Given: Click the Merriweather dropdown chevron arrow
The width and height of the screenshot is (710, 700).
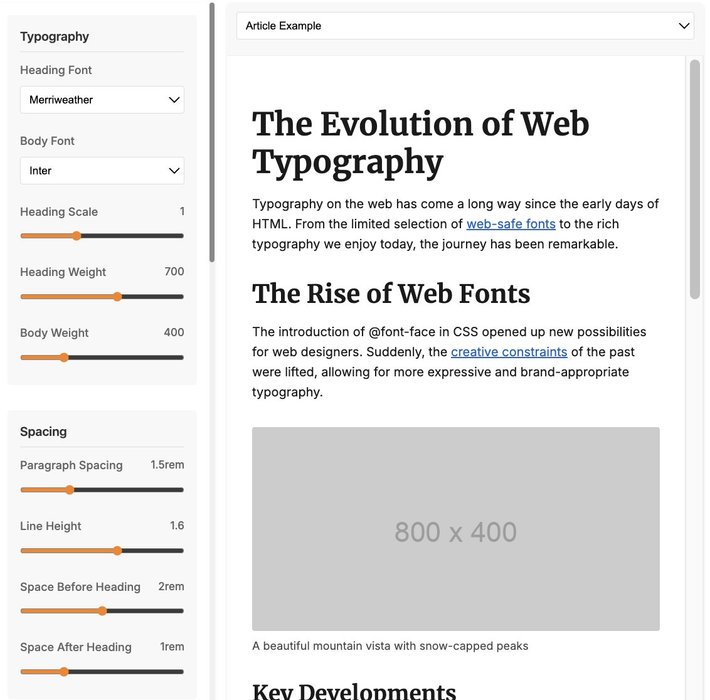Looking at the screenshot, I should (x=174, y=100).
